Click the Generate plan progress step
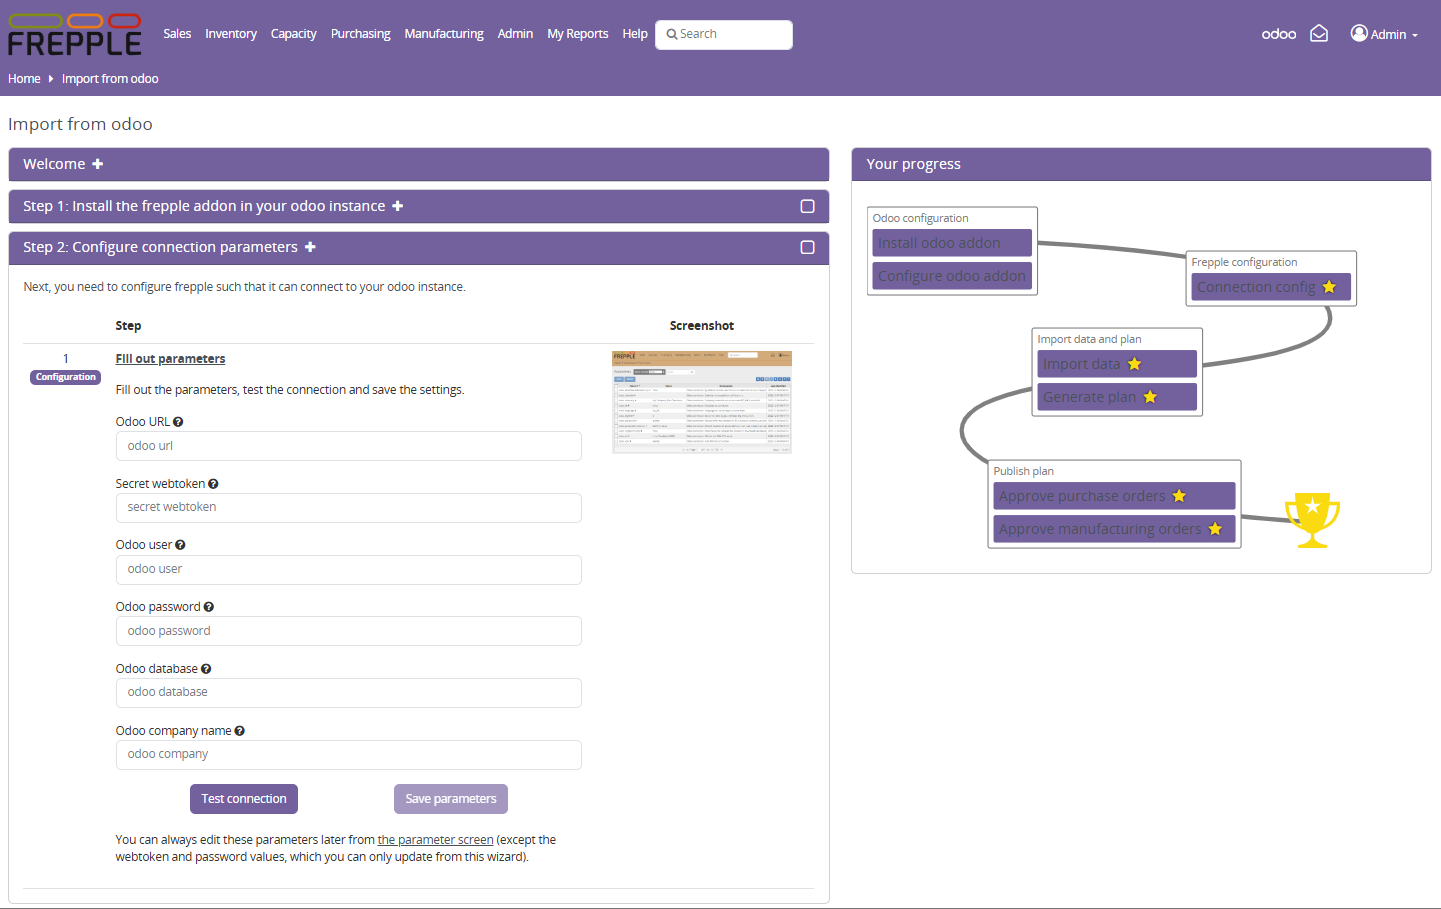This screenshot has width=1441, height=909. pyautogui.click(x=1117, y=397)
